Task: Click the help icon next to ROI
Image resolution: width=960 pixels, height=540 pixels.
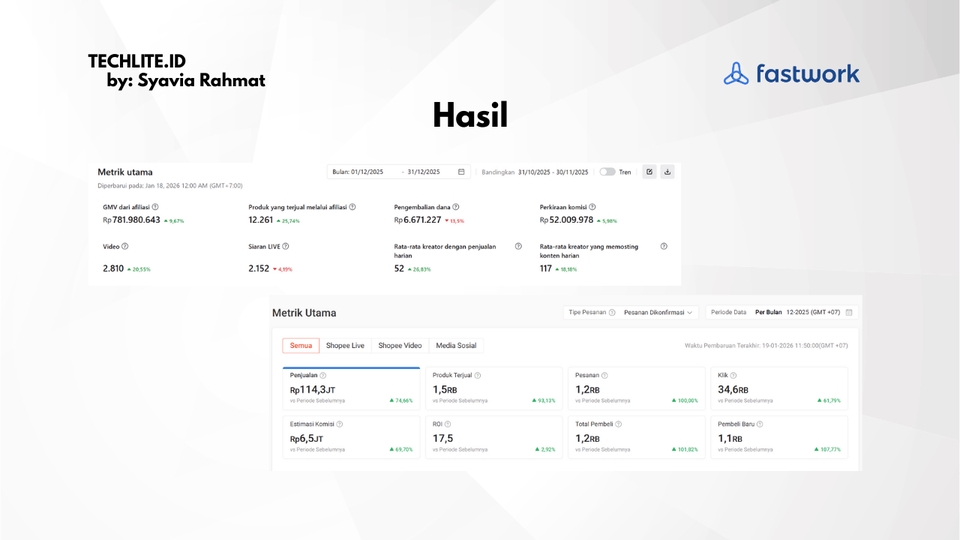Action: pyautogui.click(x=448, y=424)
